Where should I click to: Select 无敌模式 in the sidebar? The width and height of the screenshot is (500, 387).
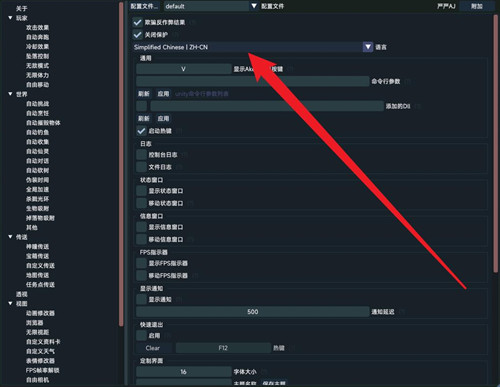tap(37, 66)
